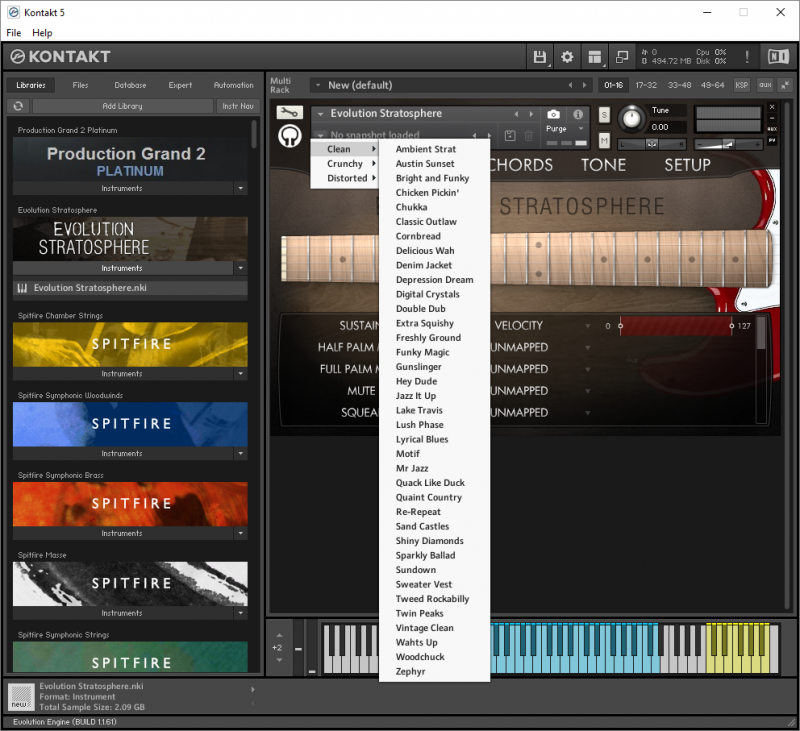
Task: Click the Production Grand 2 Platinum banner
Action: pos(130,160)
